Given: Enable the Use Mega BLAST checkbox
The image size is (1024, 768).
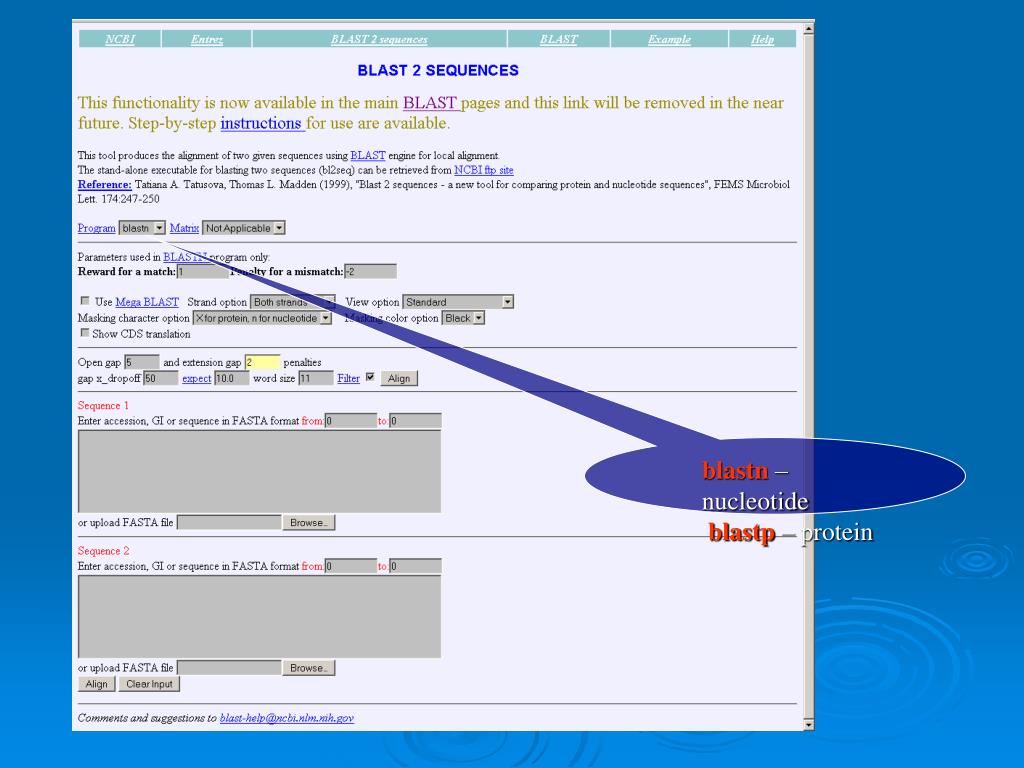Looking at the screenshot, I should pos(85,301).
